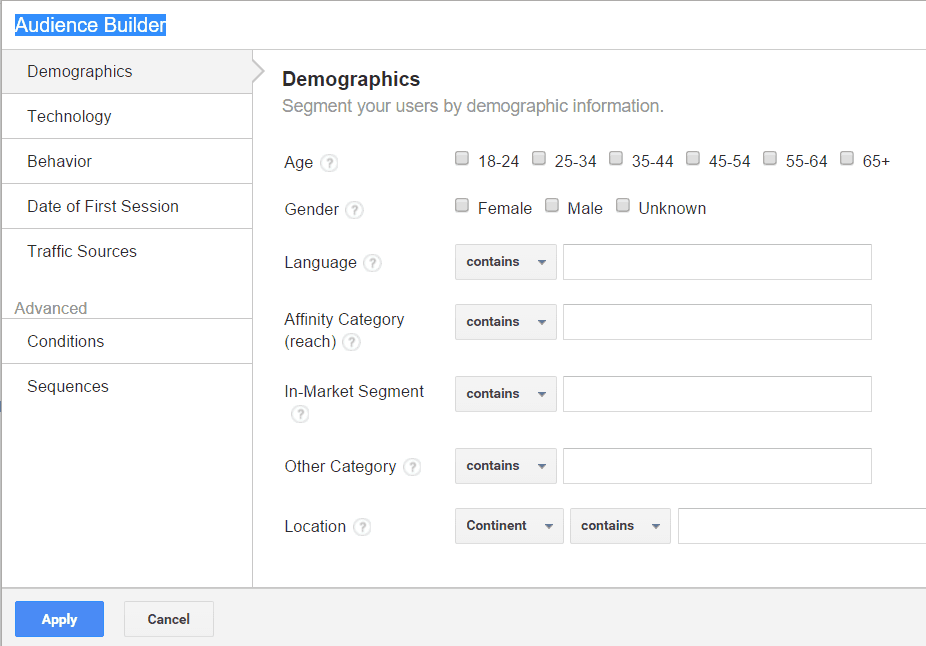Tick the Female gender checkbox

(x=462, y=205)
